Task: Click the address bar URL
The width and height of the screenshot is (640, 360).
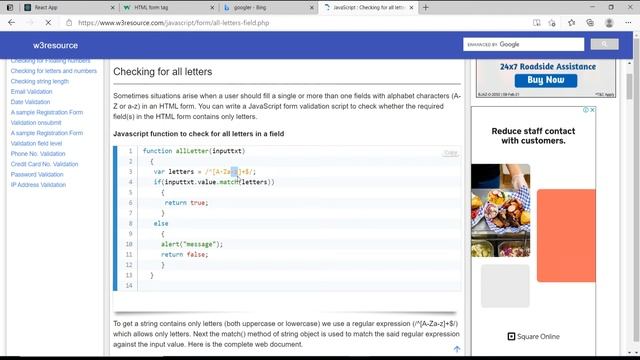Action: pos(173,23)
